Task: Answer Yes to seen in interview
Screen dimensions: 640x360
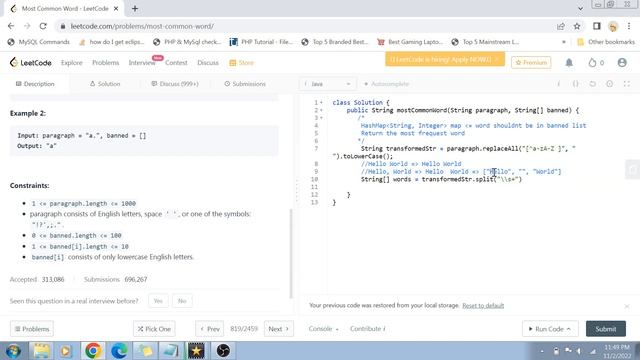Action: 158,301
